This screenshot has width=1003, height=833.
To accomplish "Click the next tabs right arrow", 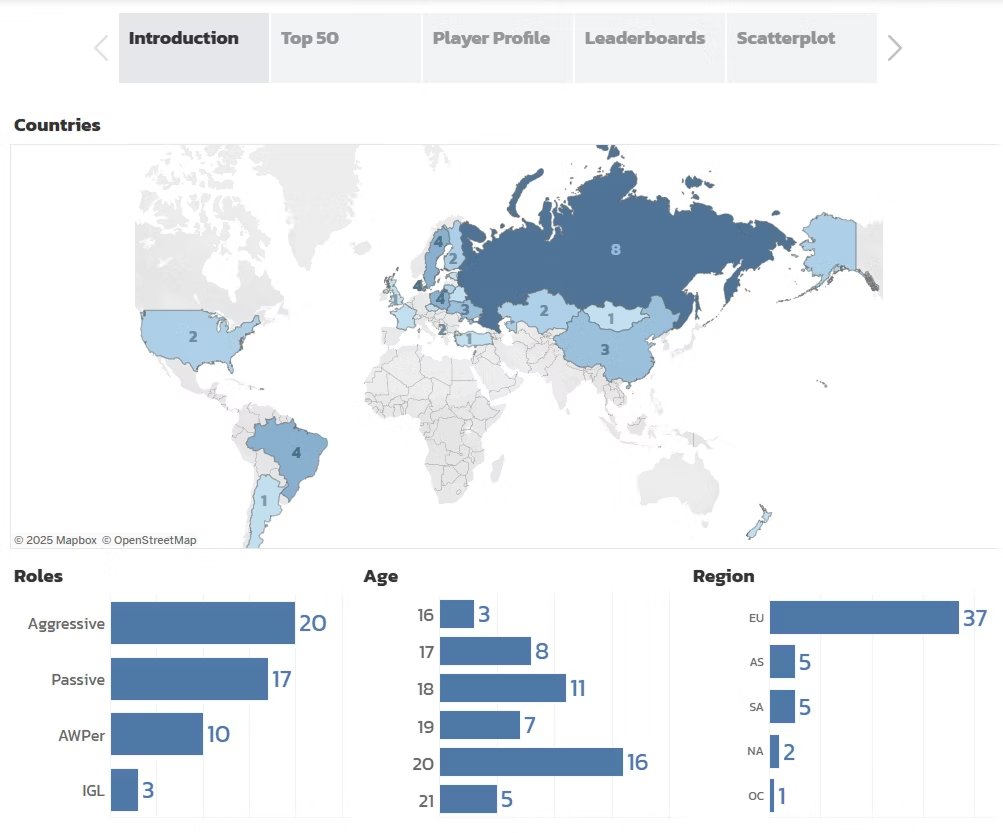I will [894, 48].
